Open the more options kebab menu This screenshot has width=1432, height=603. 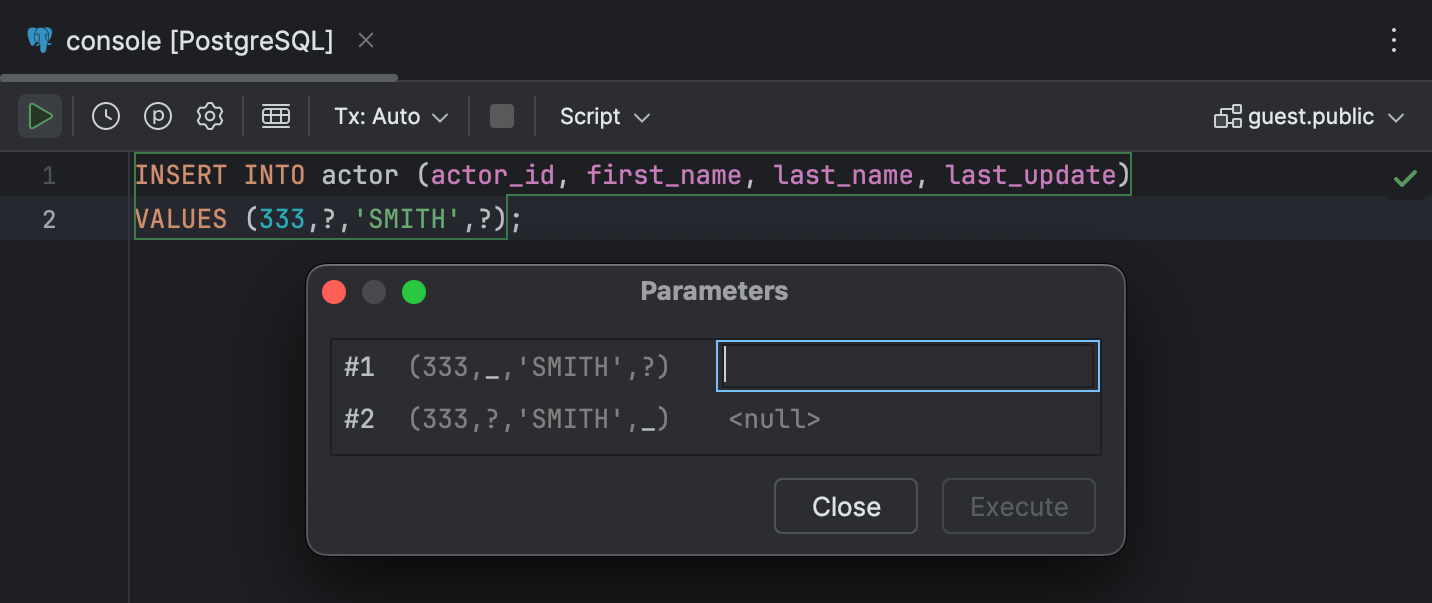[1395, 40]
